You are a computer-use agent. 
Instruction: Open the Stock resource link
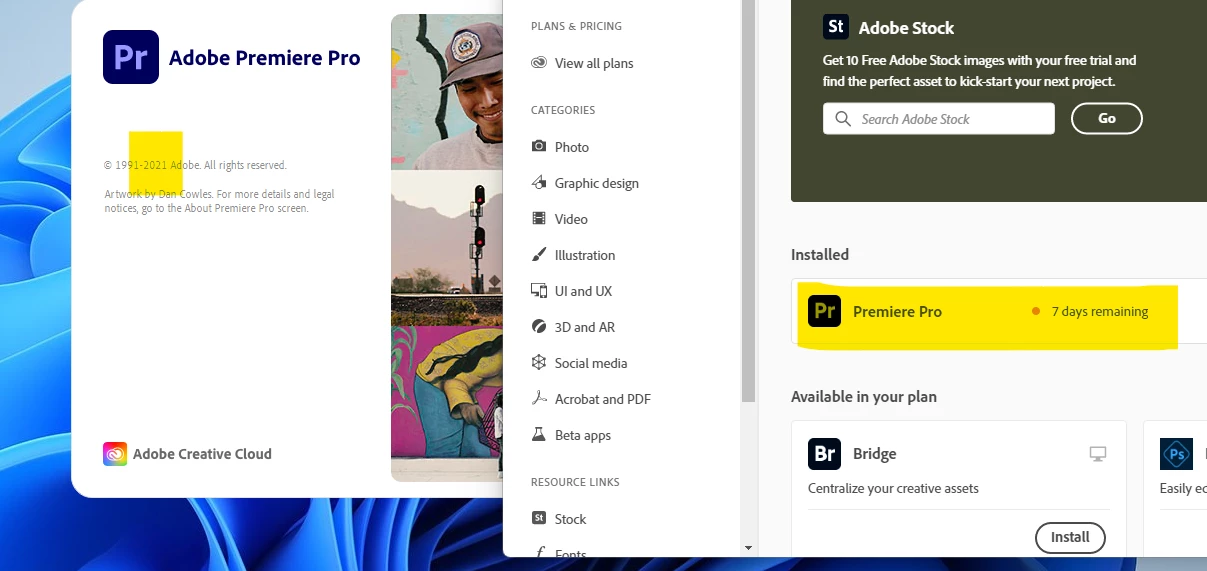click(570, 519)
